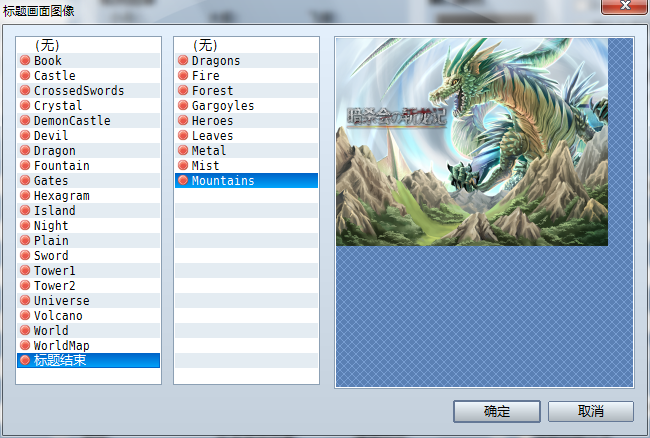Select Gargoyles in the middle list
This screenshot has width=650, height=438.
(246, 105)
